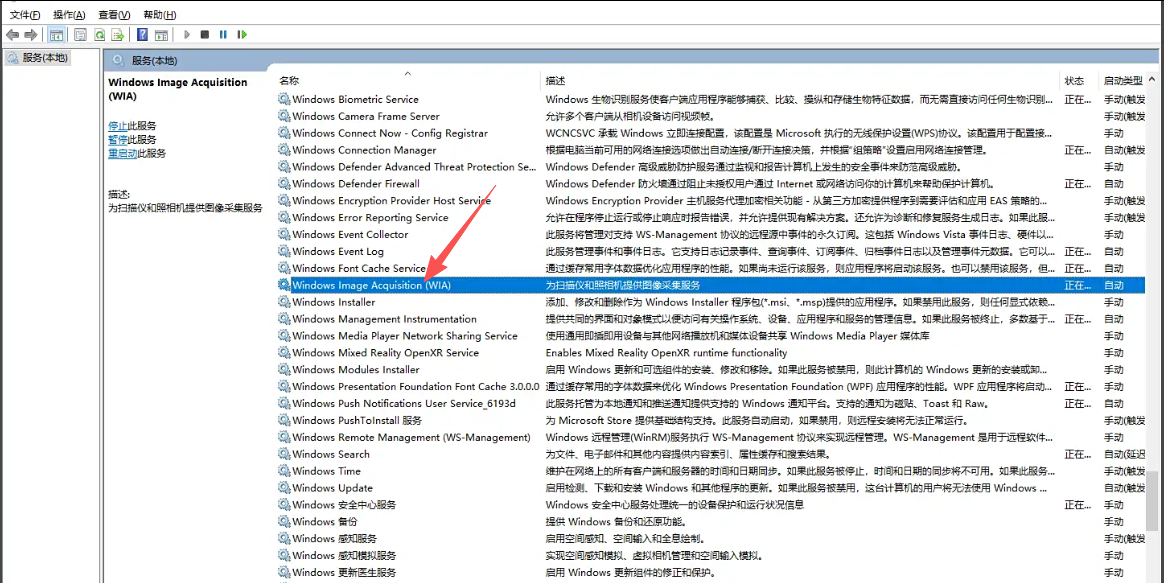Toggle the show/hide action pane button
The height and width of the screenshot is (583, 1164).
160,35
